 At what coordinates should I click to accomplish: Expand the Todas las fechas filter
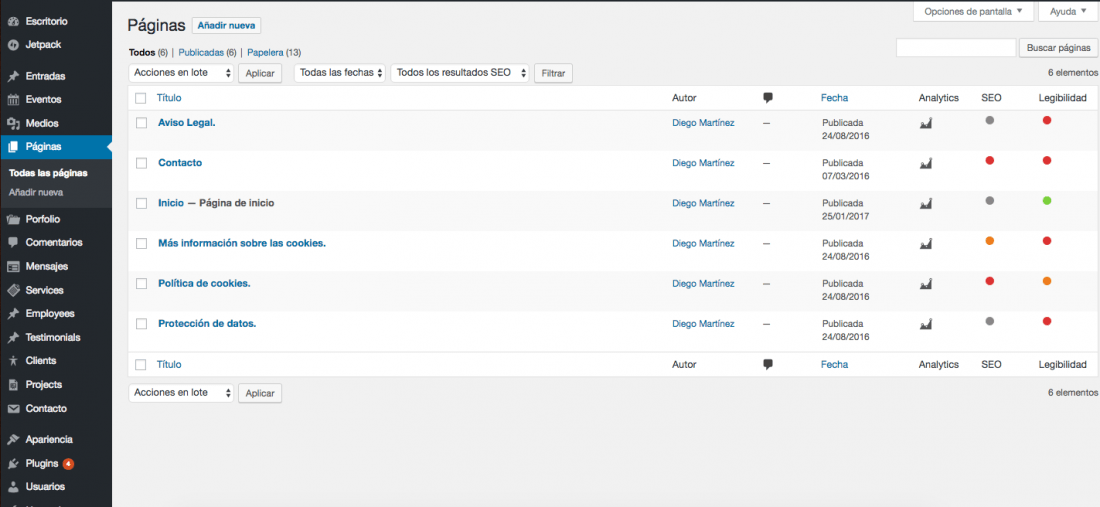point(340,73)
